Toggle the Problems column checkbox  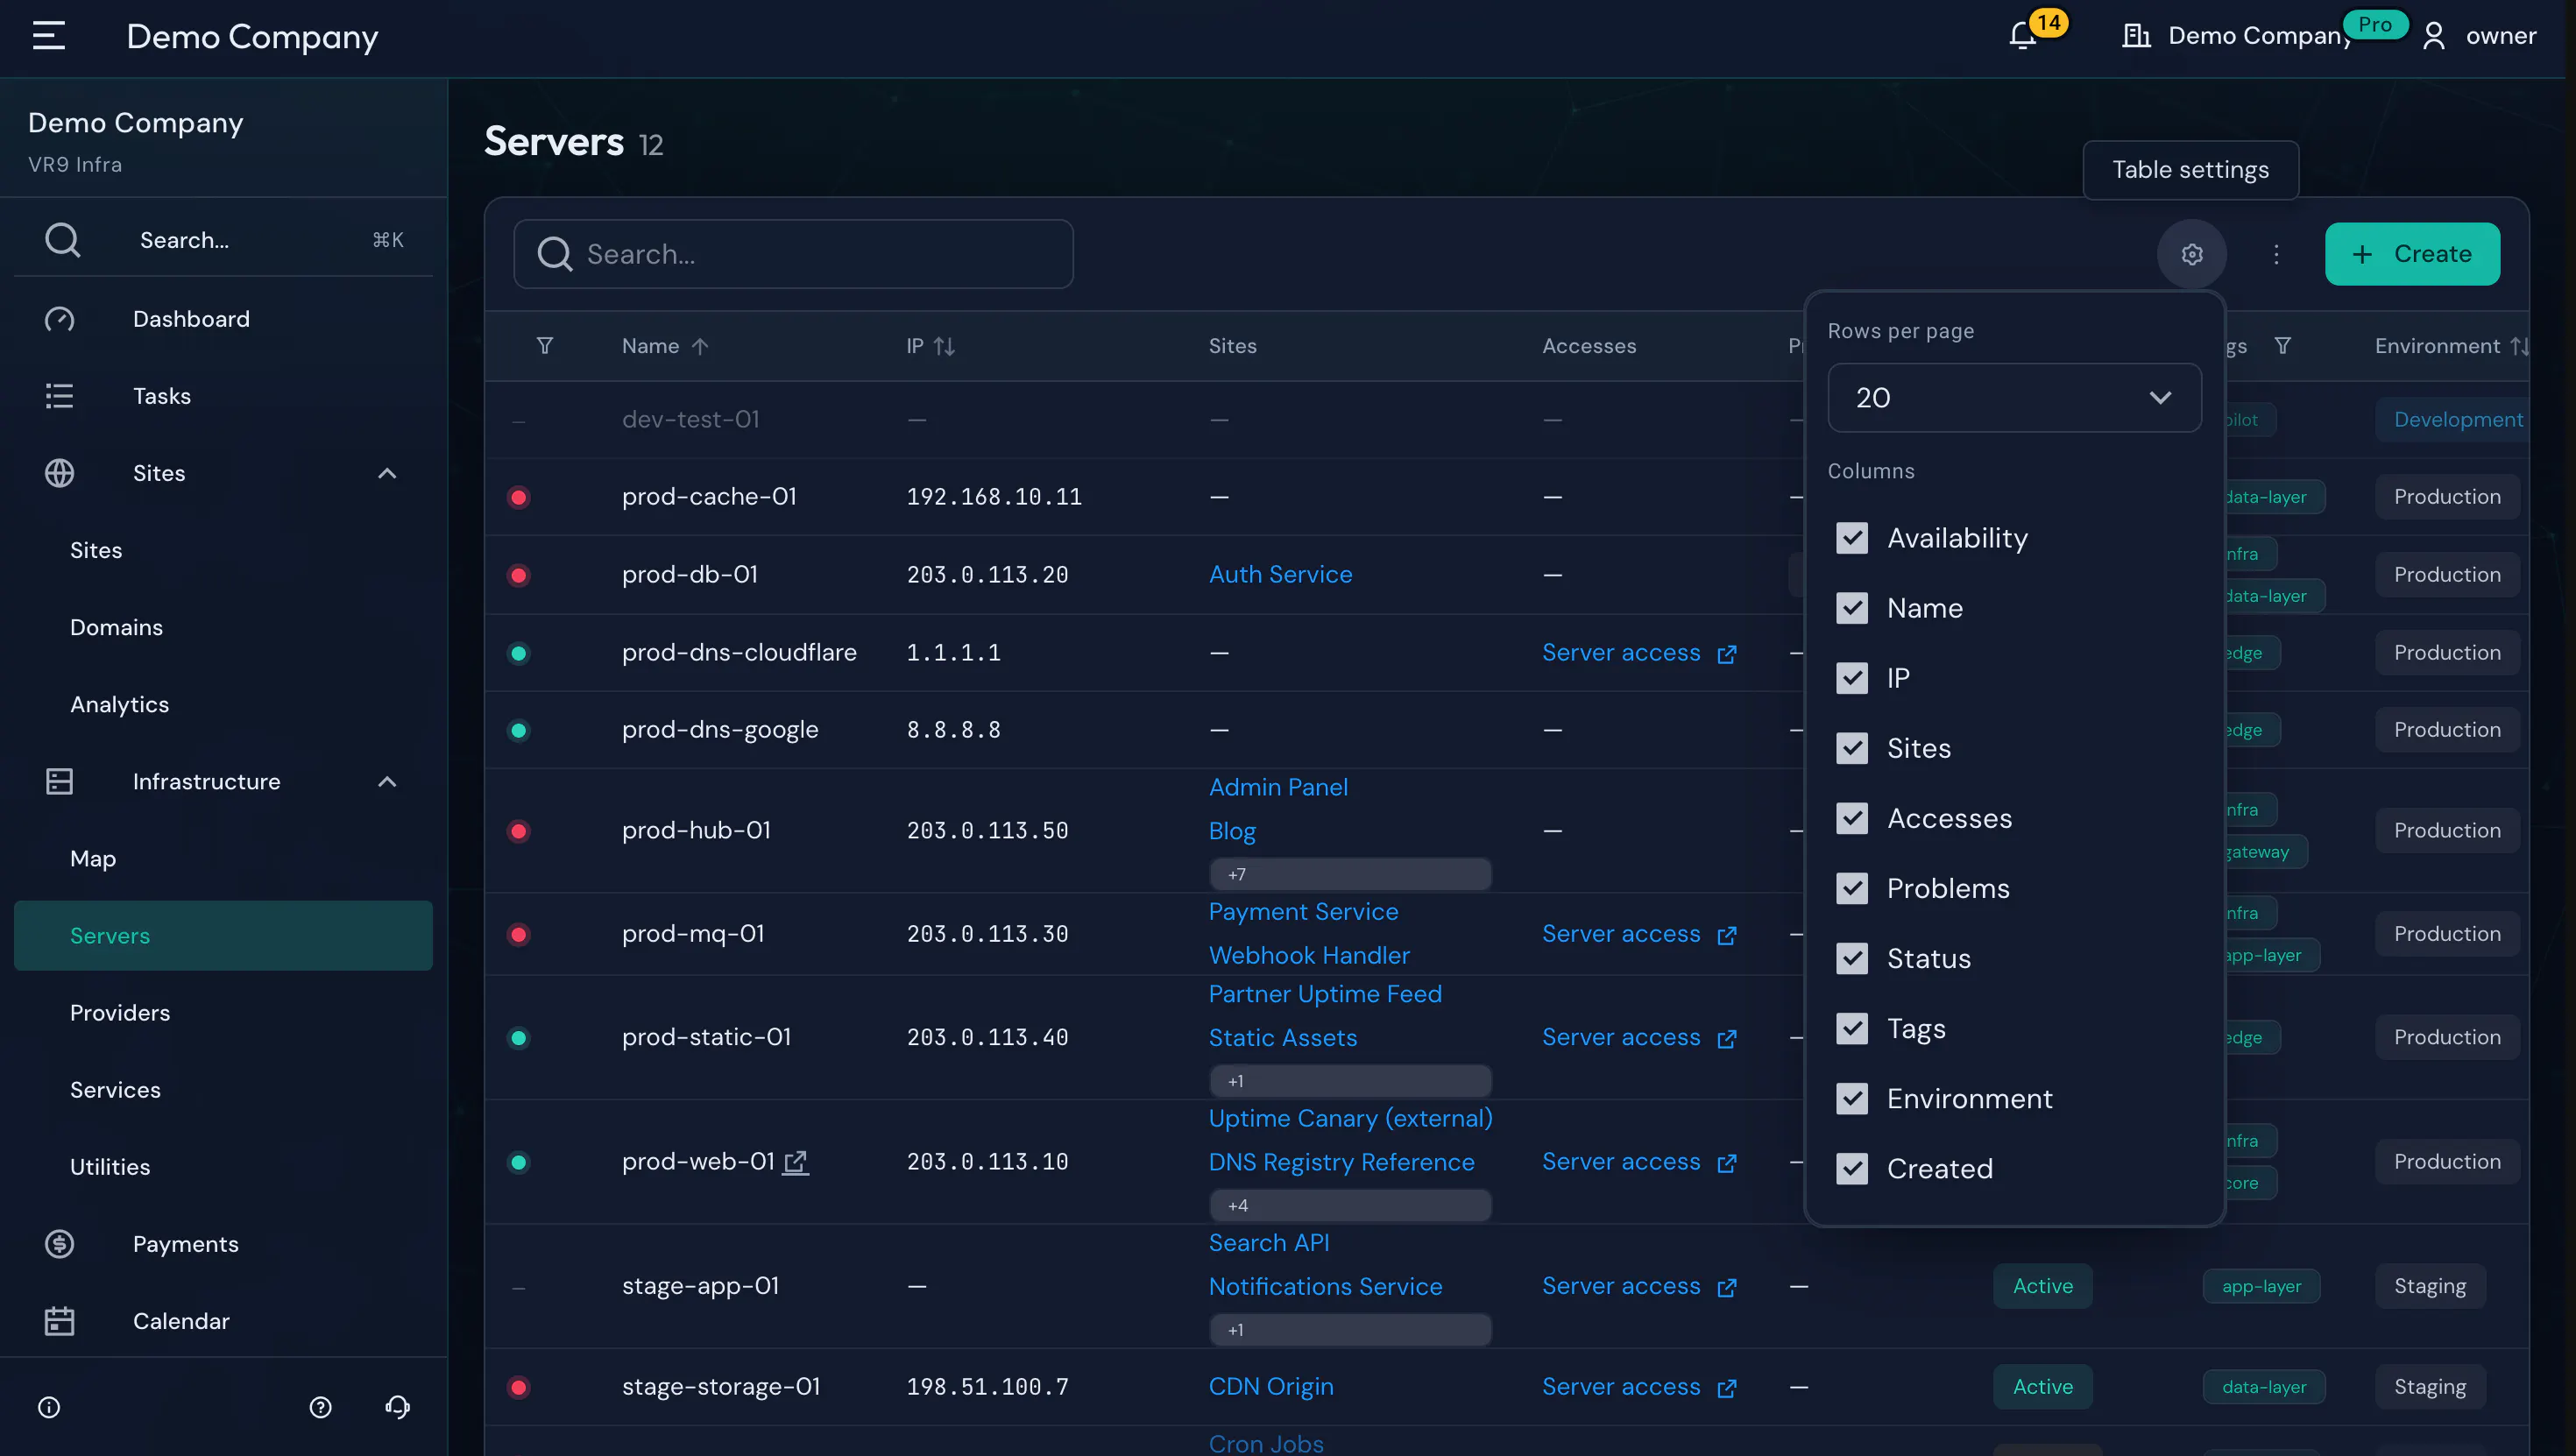click(1852, 888)
